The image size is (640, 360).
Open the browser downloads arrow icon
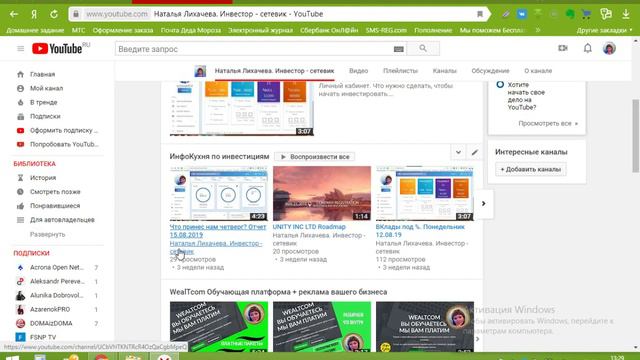point(626,14)
